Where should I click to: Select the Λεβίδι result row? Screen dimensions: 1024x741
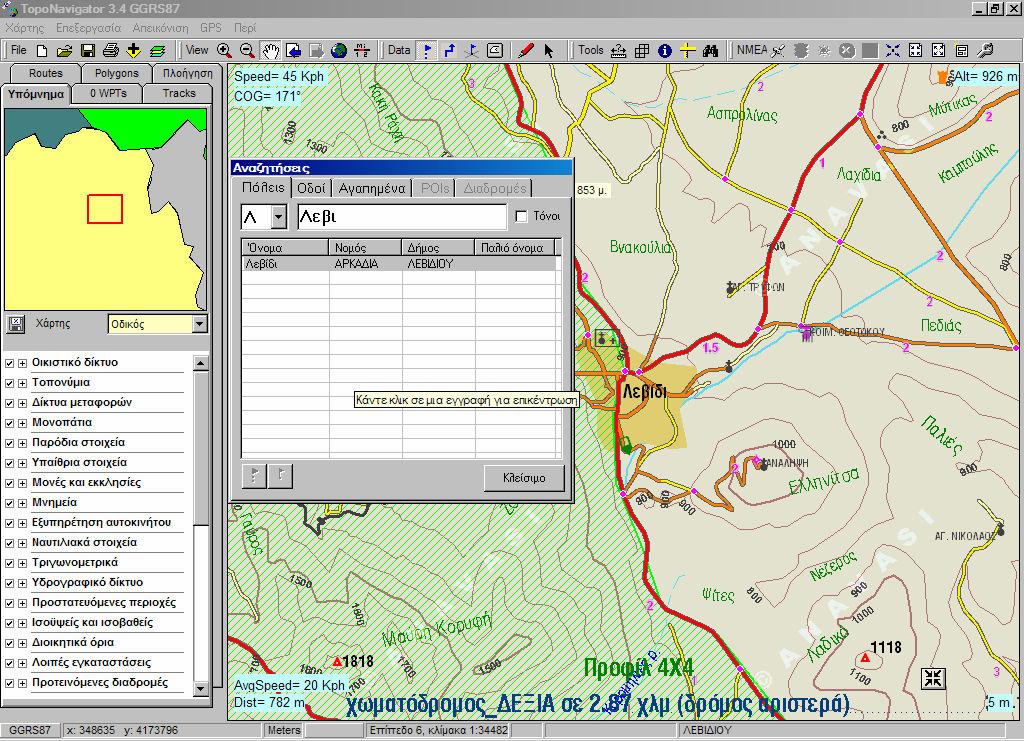point(399,264)
